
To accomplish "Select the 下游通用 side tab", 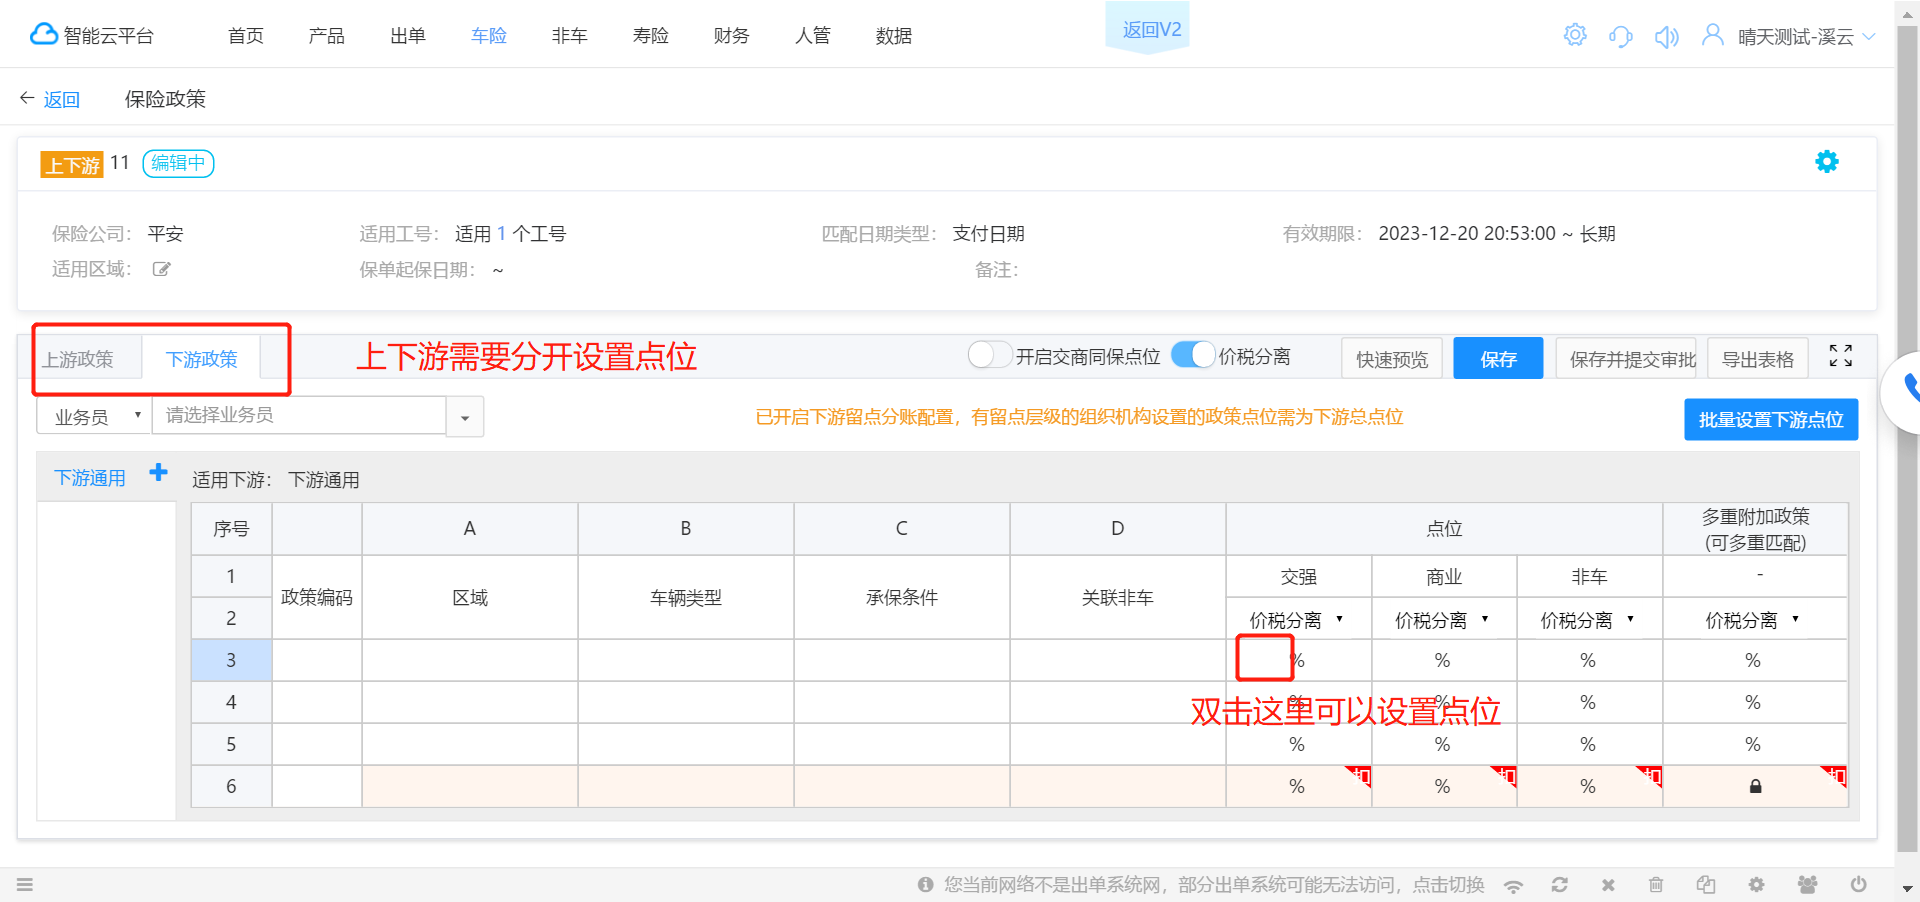I will (90, 478).
